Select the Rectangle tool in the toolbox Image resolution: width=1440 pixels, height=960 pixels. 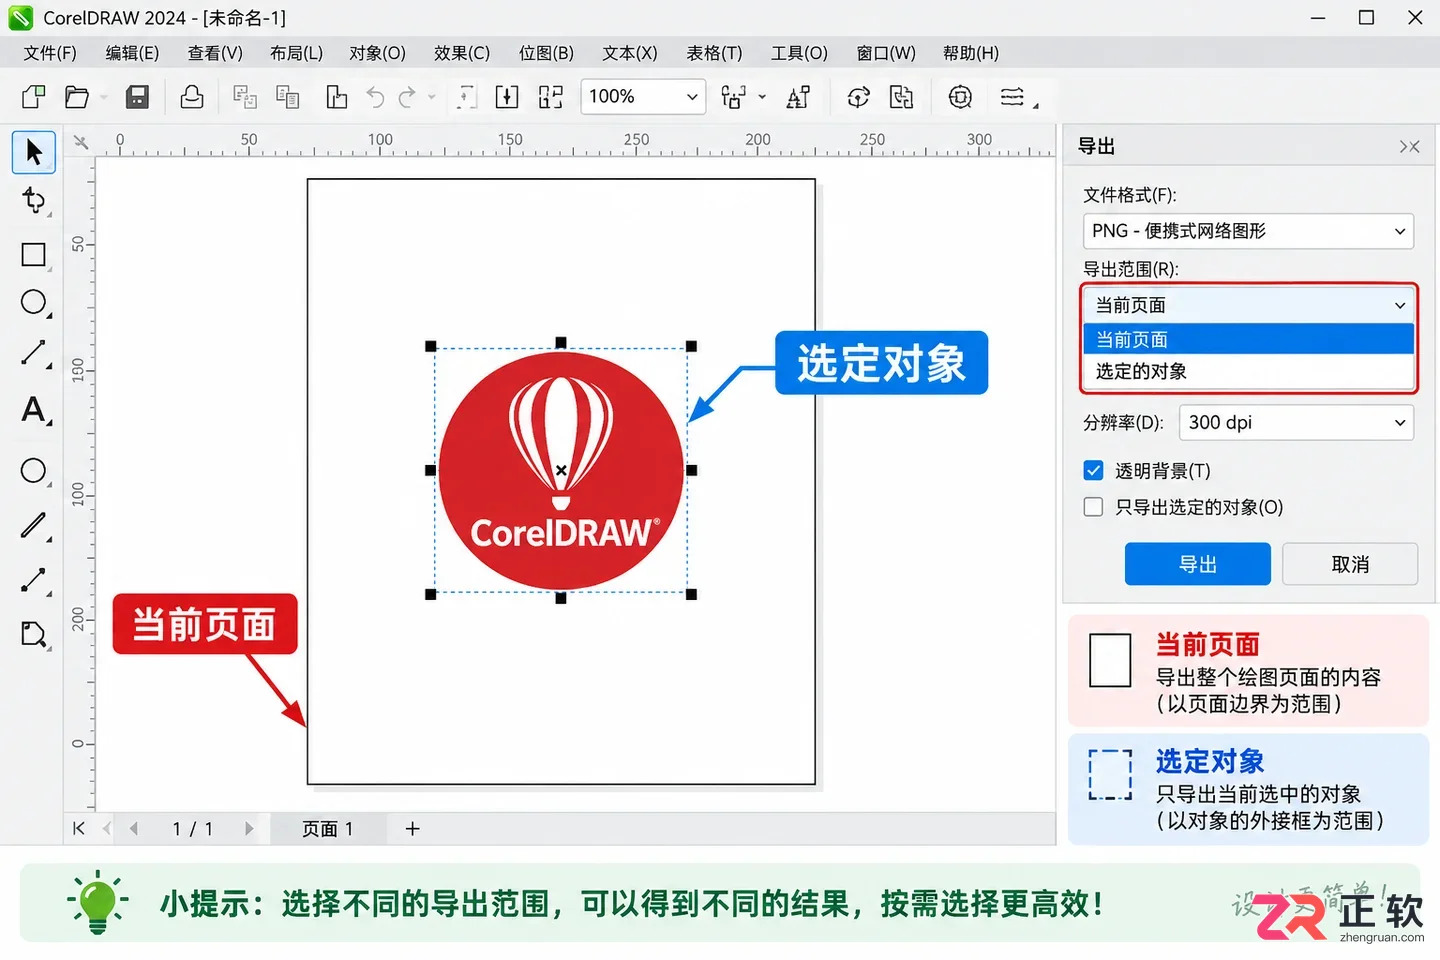(34, 255)
